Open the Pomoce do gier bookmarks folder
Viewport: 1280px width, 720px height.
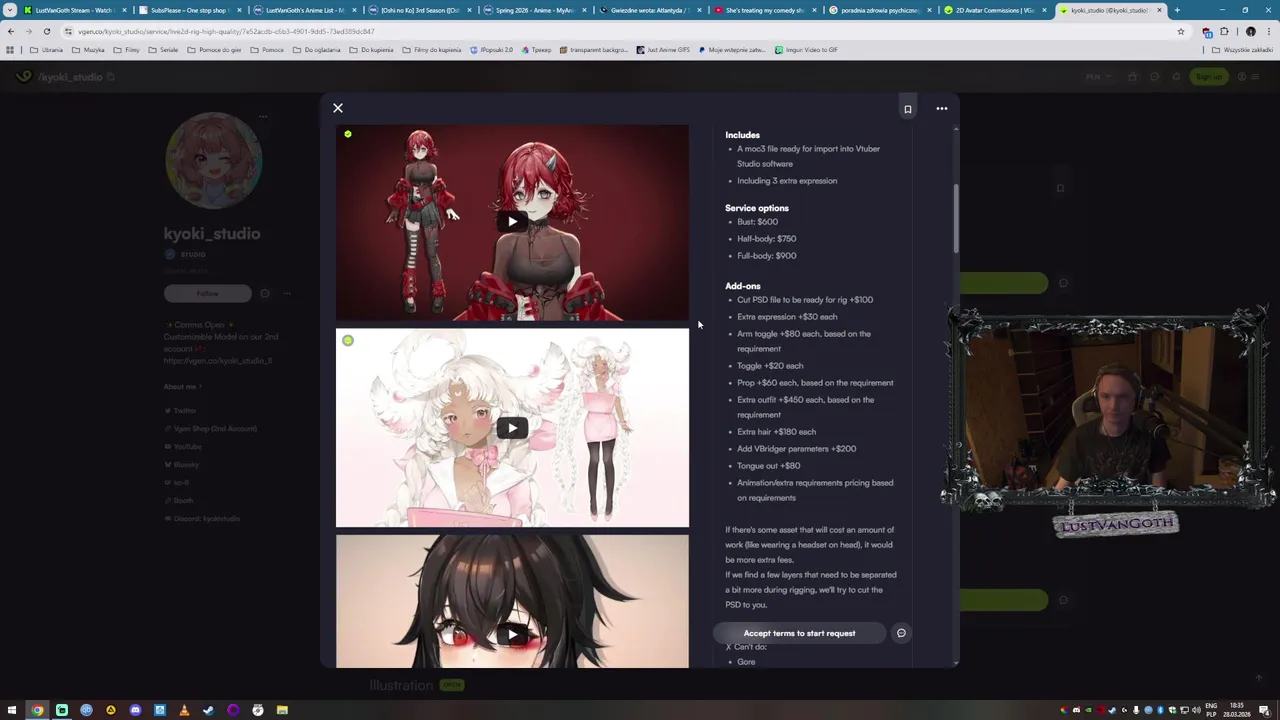[214, 50]
